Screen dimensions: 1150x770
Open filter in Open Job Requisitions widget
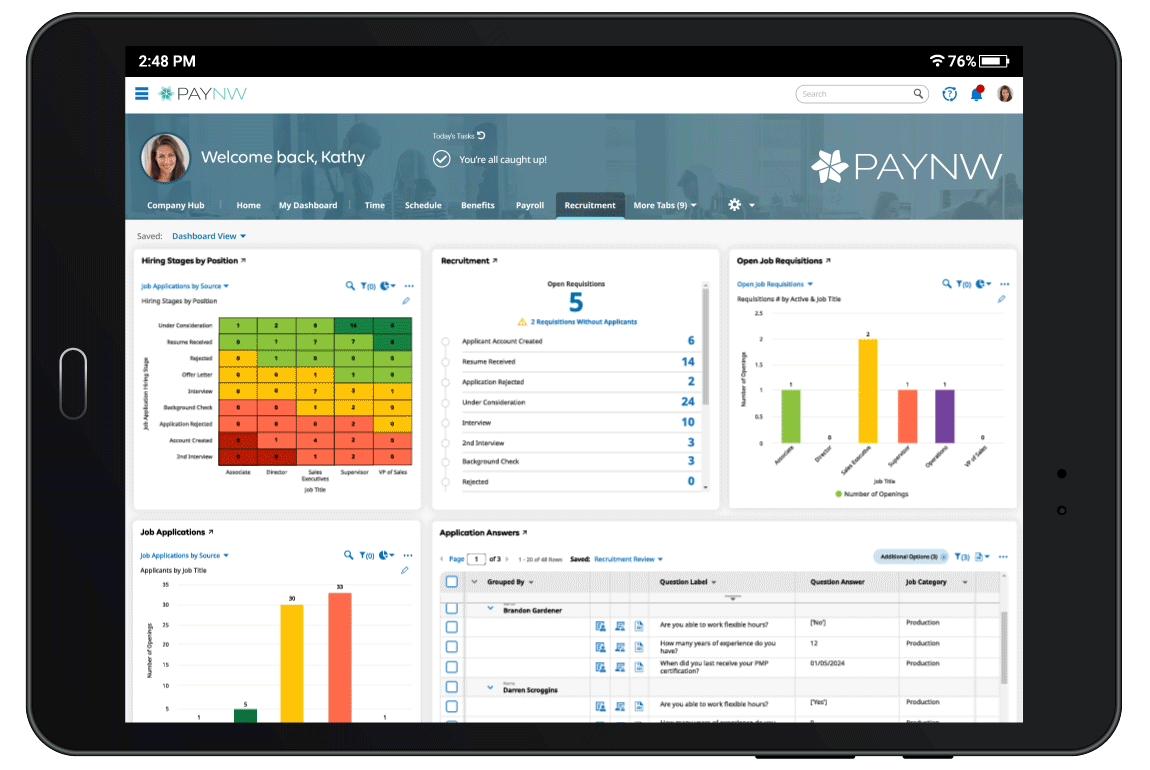(x=963, y=284)
